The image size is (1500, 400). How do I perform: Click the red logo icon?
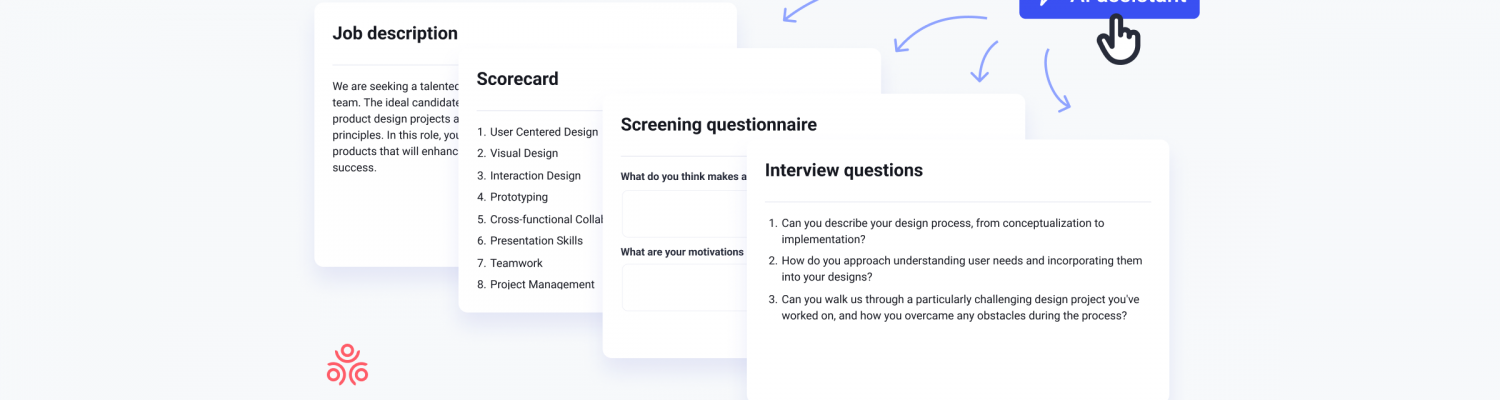347,365
